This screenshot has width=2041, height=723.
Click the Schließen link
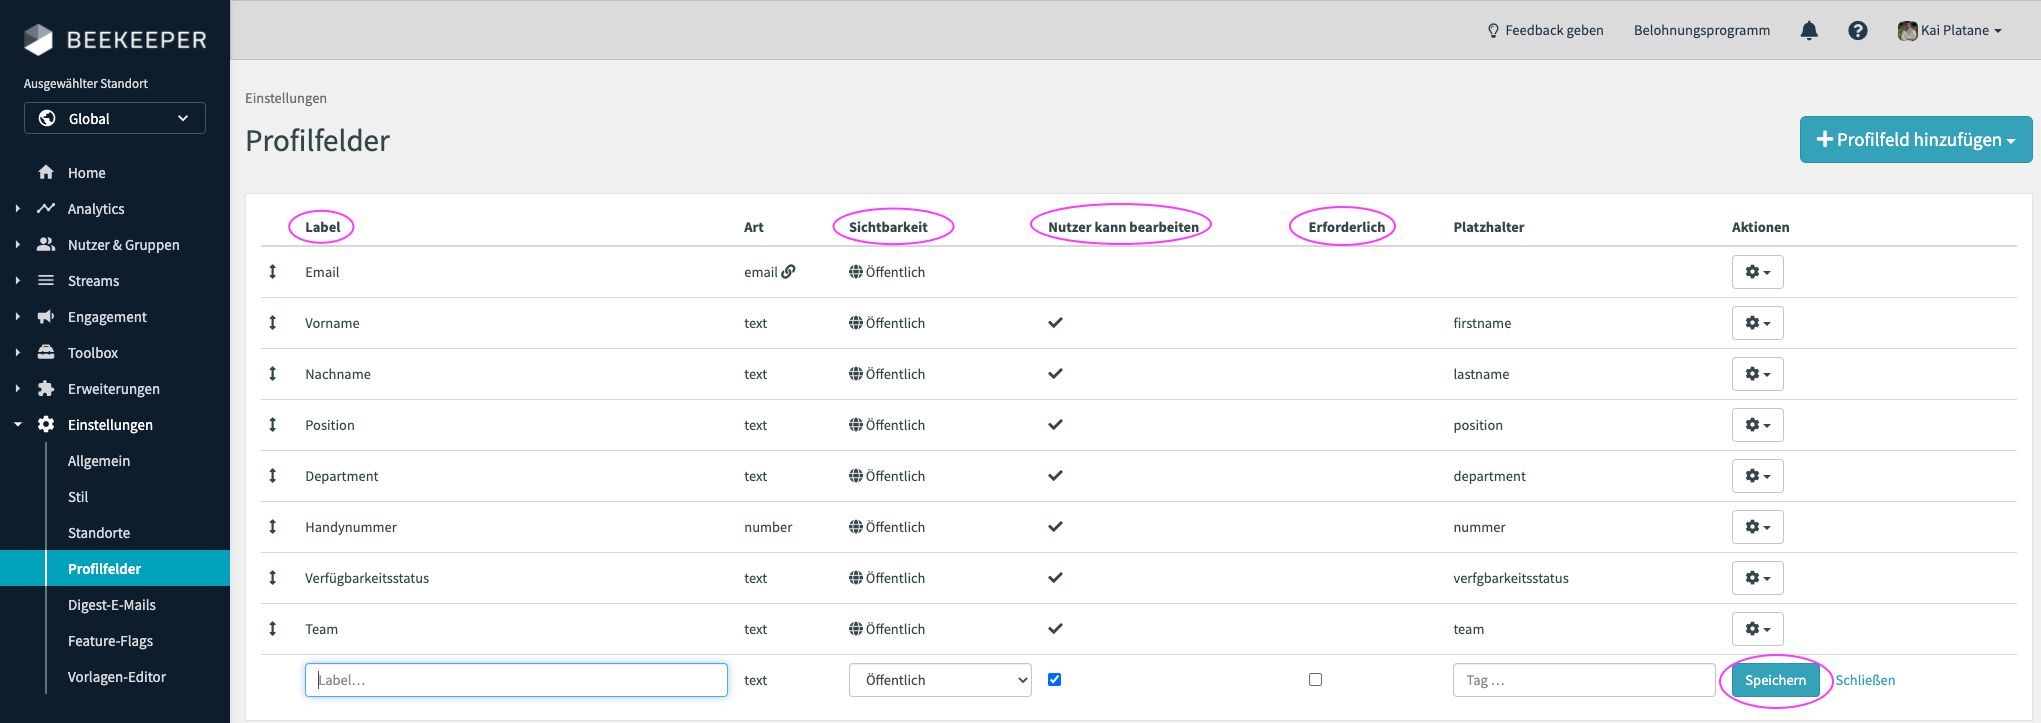[1865, 680]
